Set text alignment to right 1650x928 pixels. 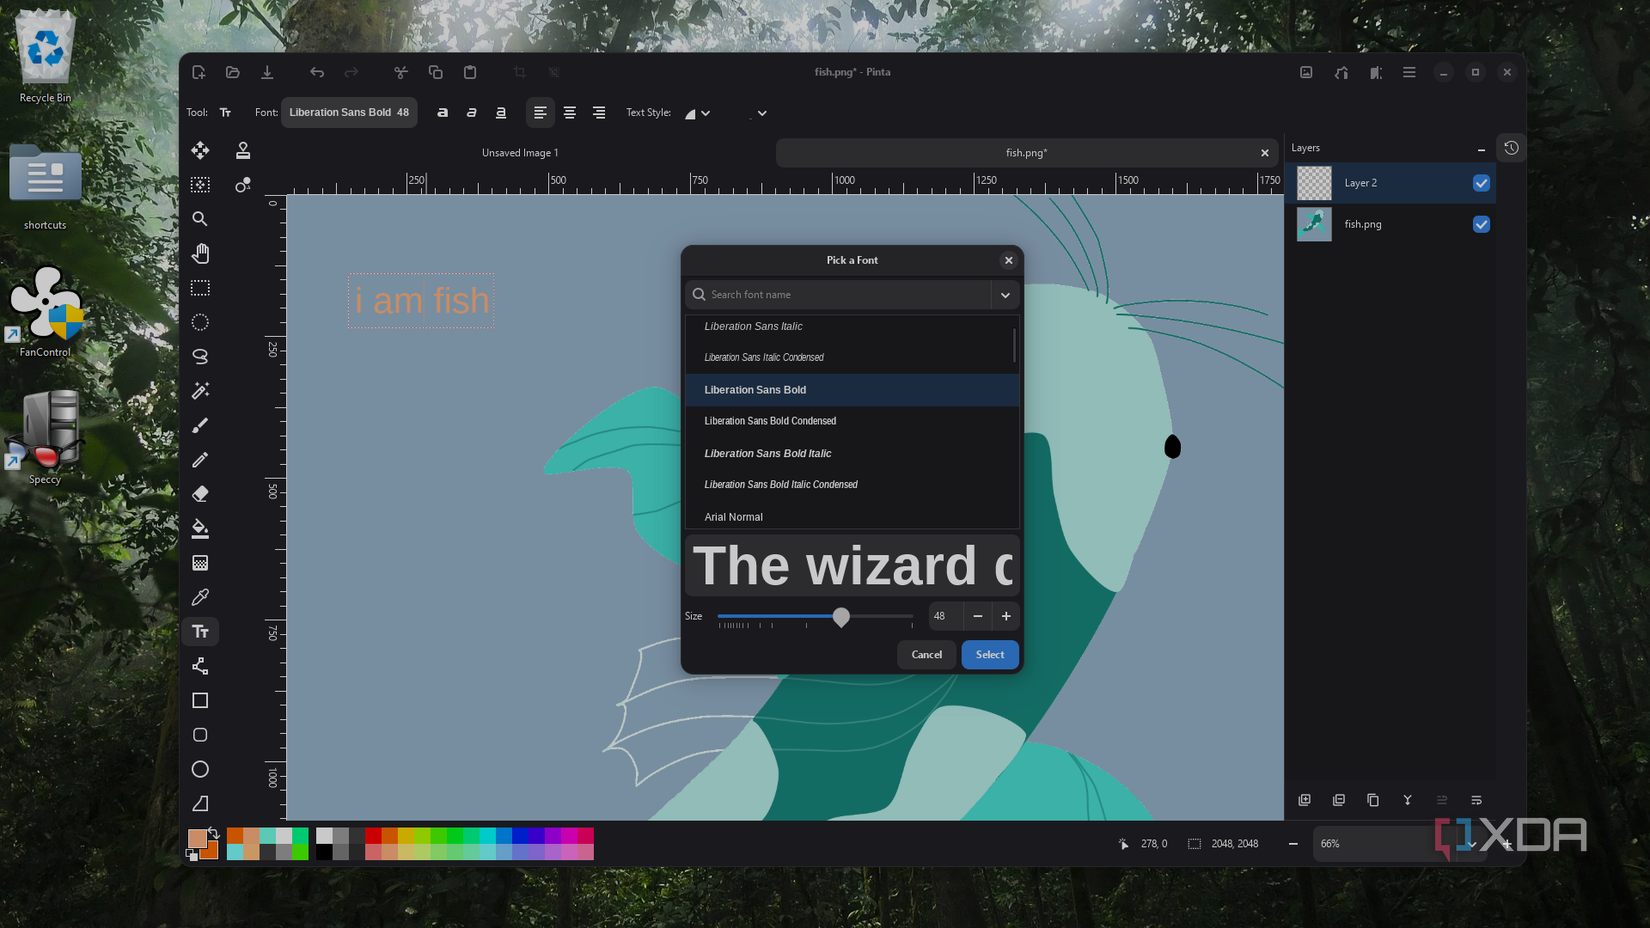(599, 113)
